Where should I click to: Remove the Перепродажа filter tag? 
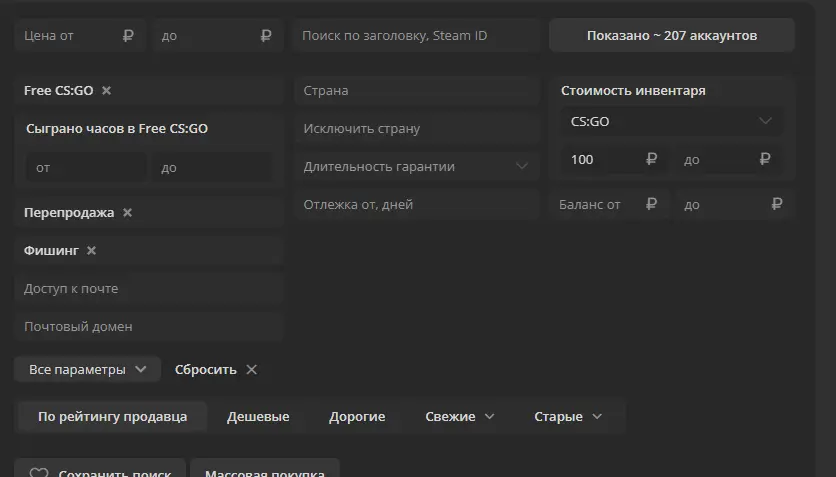tap(127, 213)
